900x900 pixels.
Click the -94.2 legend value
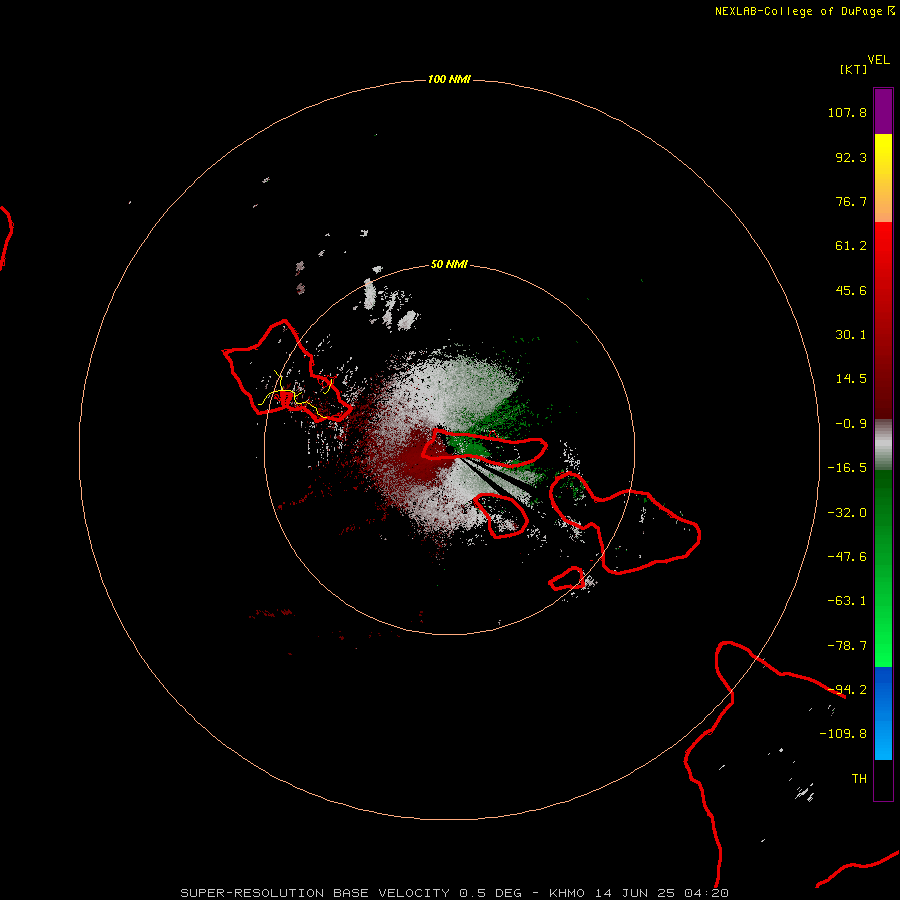click(x=847, y=689)
